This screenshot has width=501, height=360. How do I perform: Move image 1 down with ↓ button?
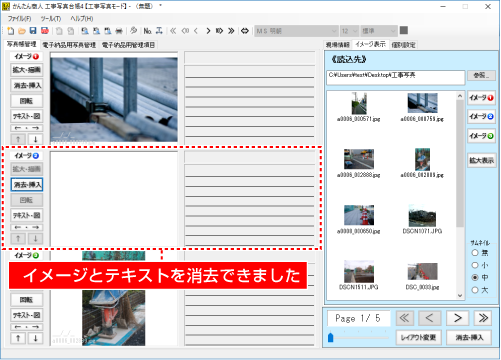(x=35, y=139)
